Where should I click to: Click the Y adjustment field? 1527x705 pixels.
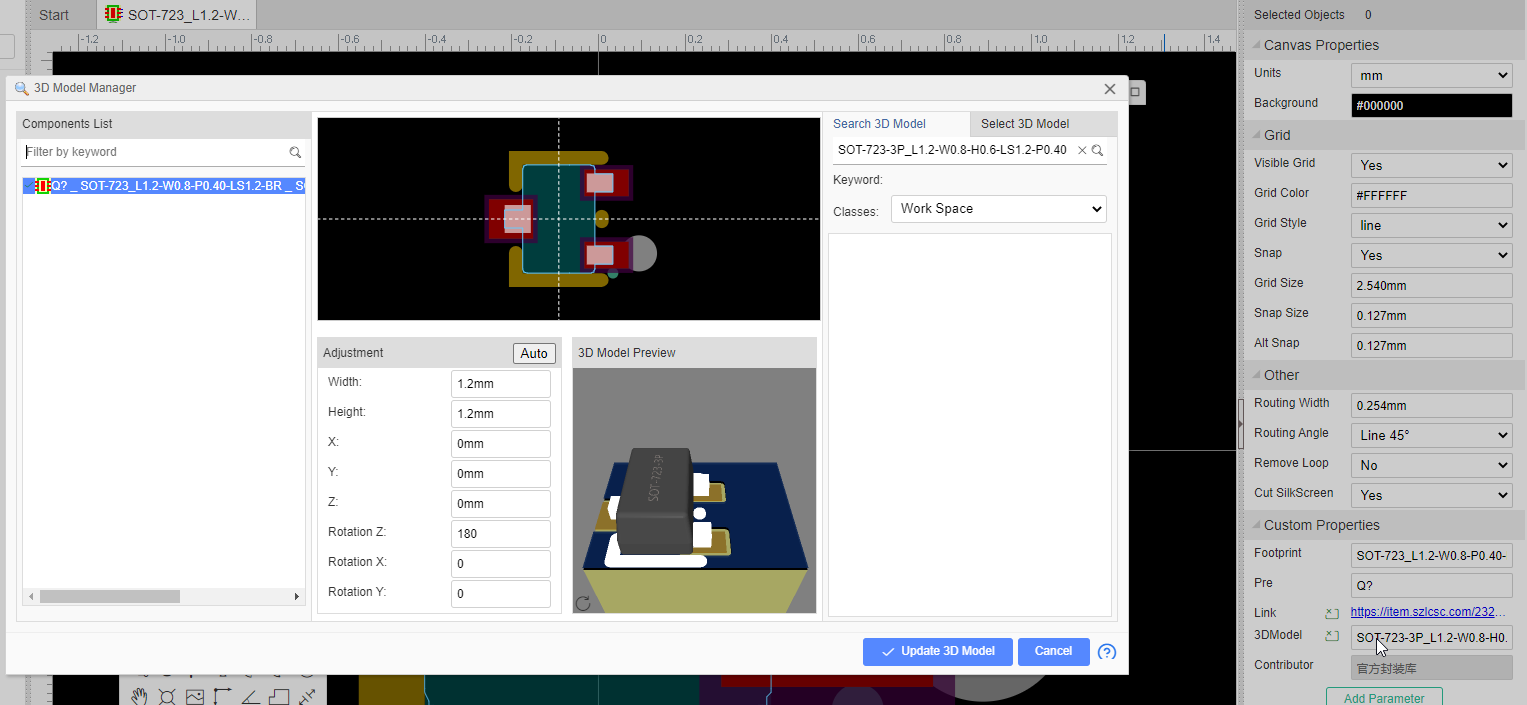[x=501, y=474]
